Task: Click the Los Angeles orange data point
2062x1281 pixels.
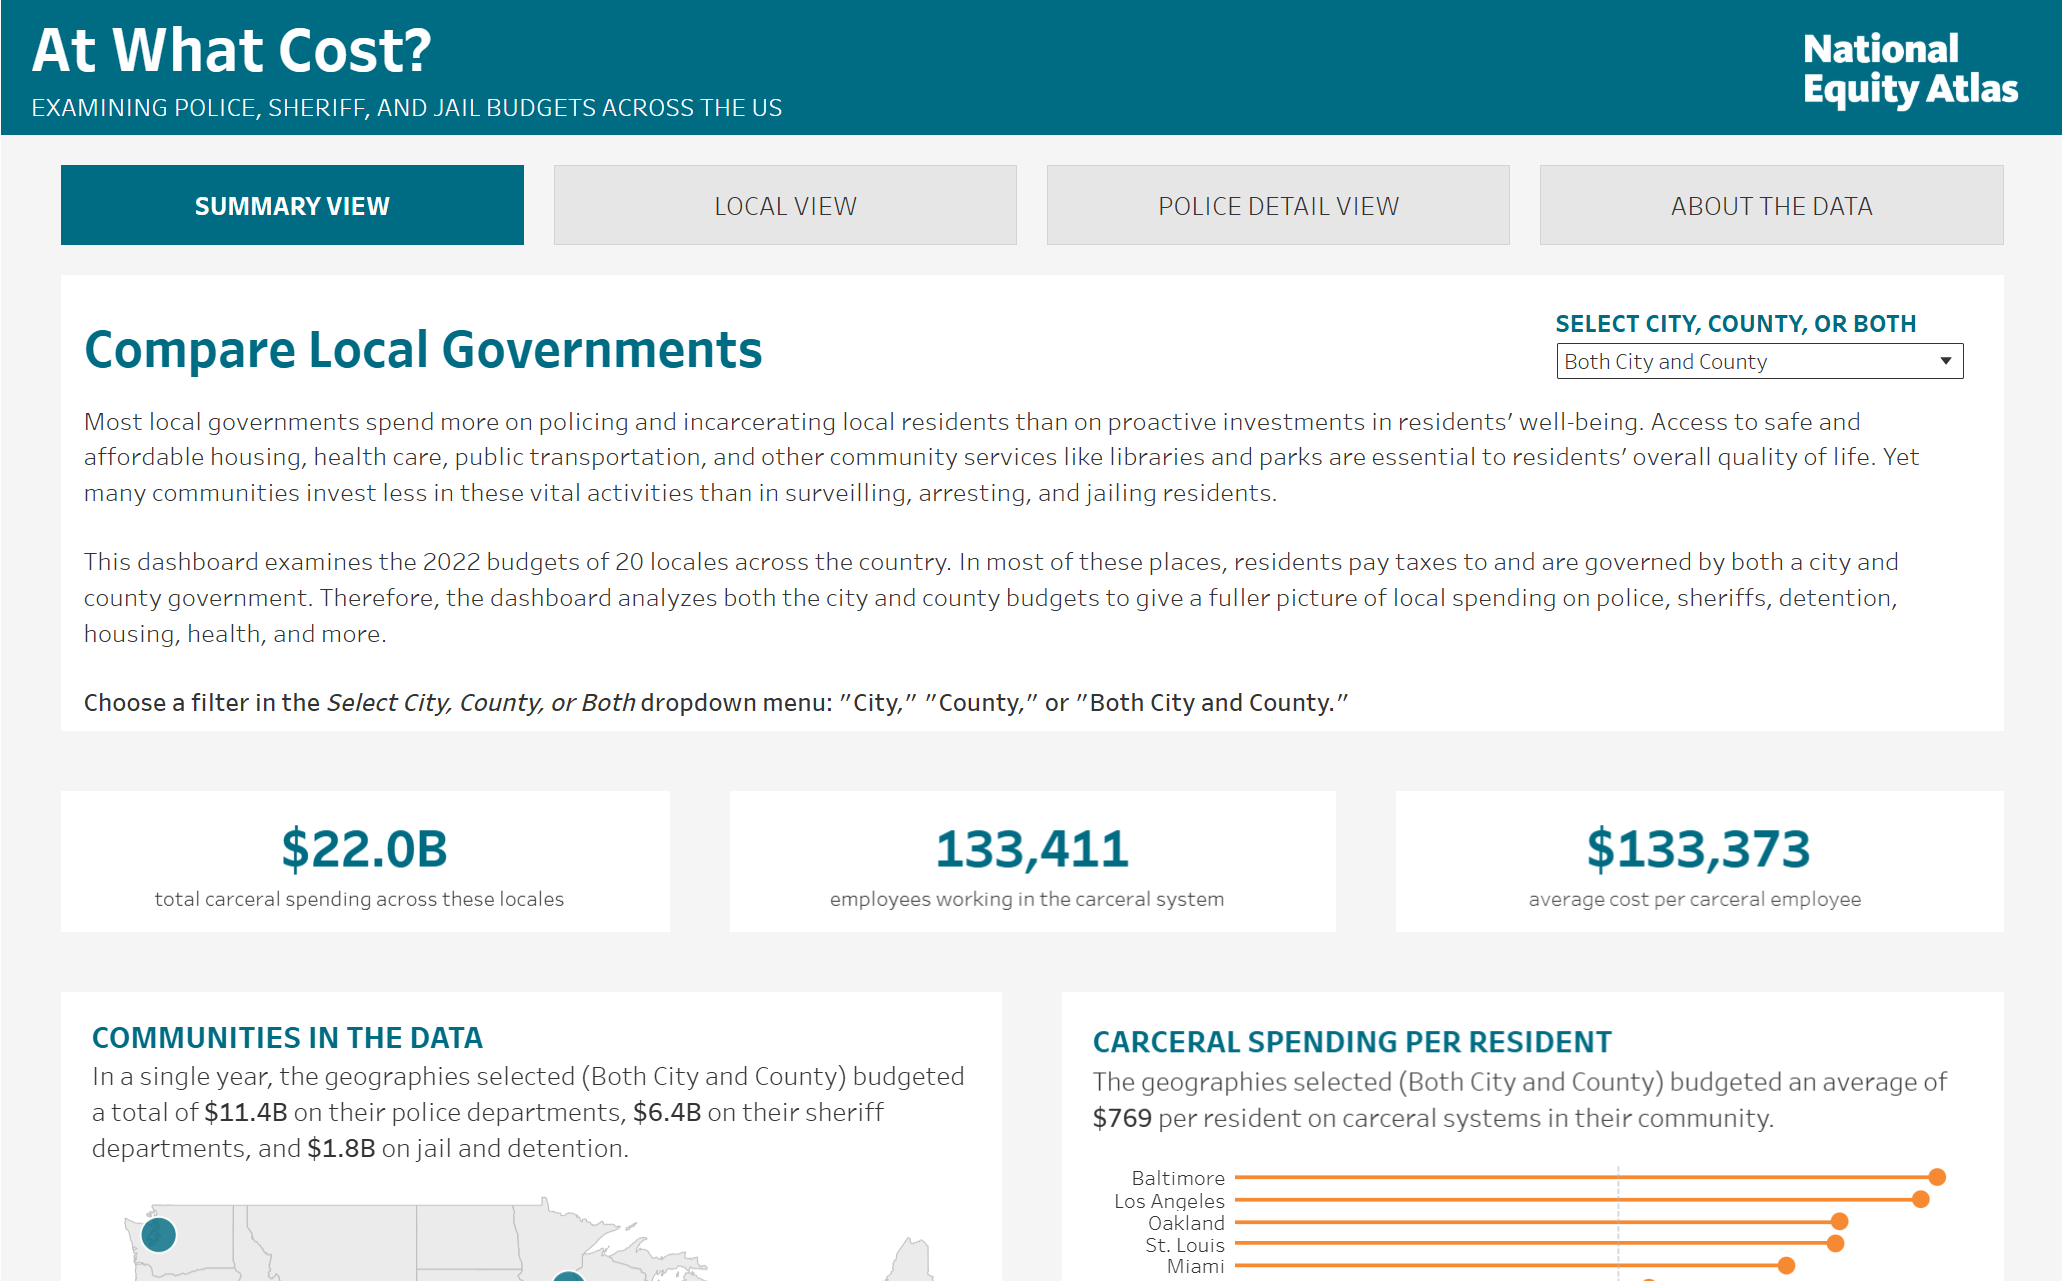Action: point(1920,1199)
